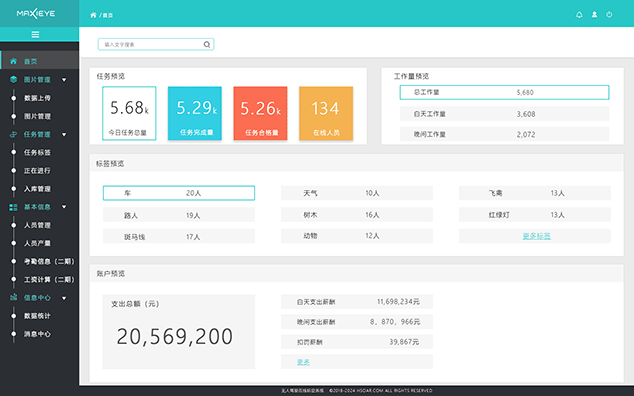Open the notification bell icon
The width and height of the screenshot is (634, 396).
coord(579,15)
